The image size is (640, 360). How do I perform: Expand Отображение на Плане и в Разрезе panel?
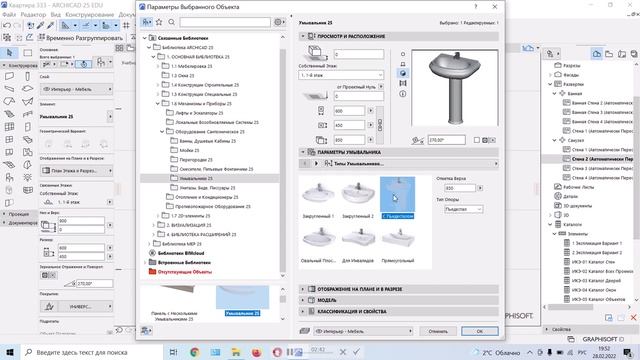coord(302,289)
